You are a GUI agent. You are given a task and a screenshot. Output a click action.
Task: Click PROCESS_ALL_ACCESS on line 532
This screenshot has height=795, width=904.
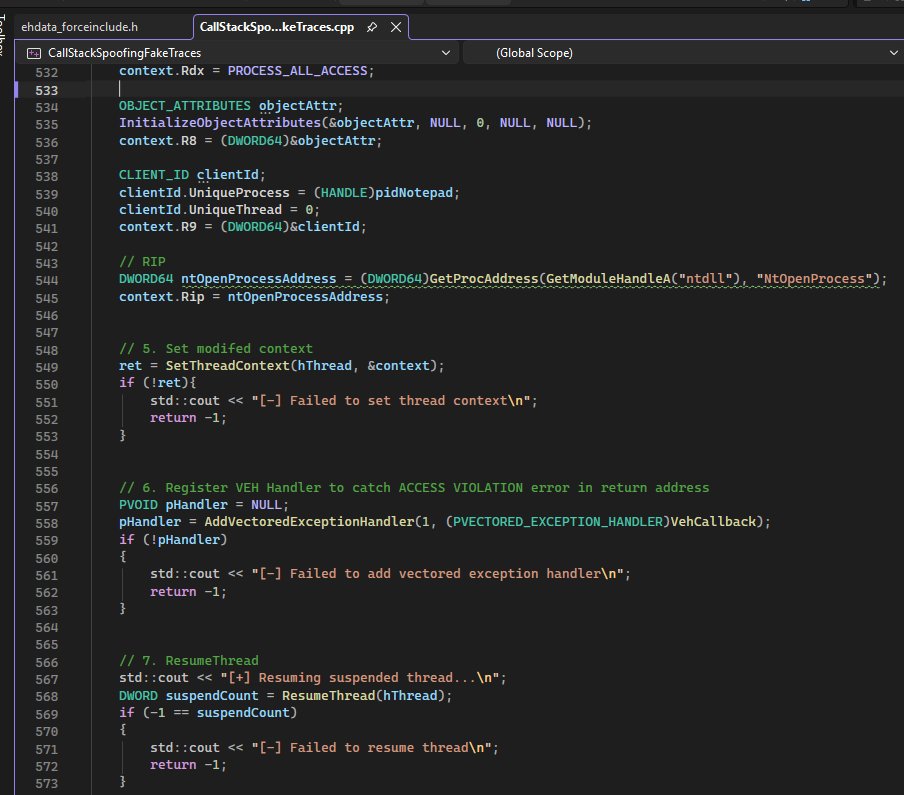coord(297,70)
